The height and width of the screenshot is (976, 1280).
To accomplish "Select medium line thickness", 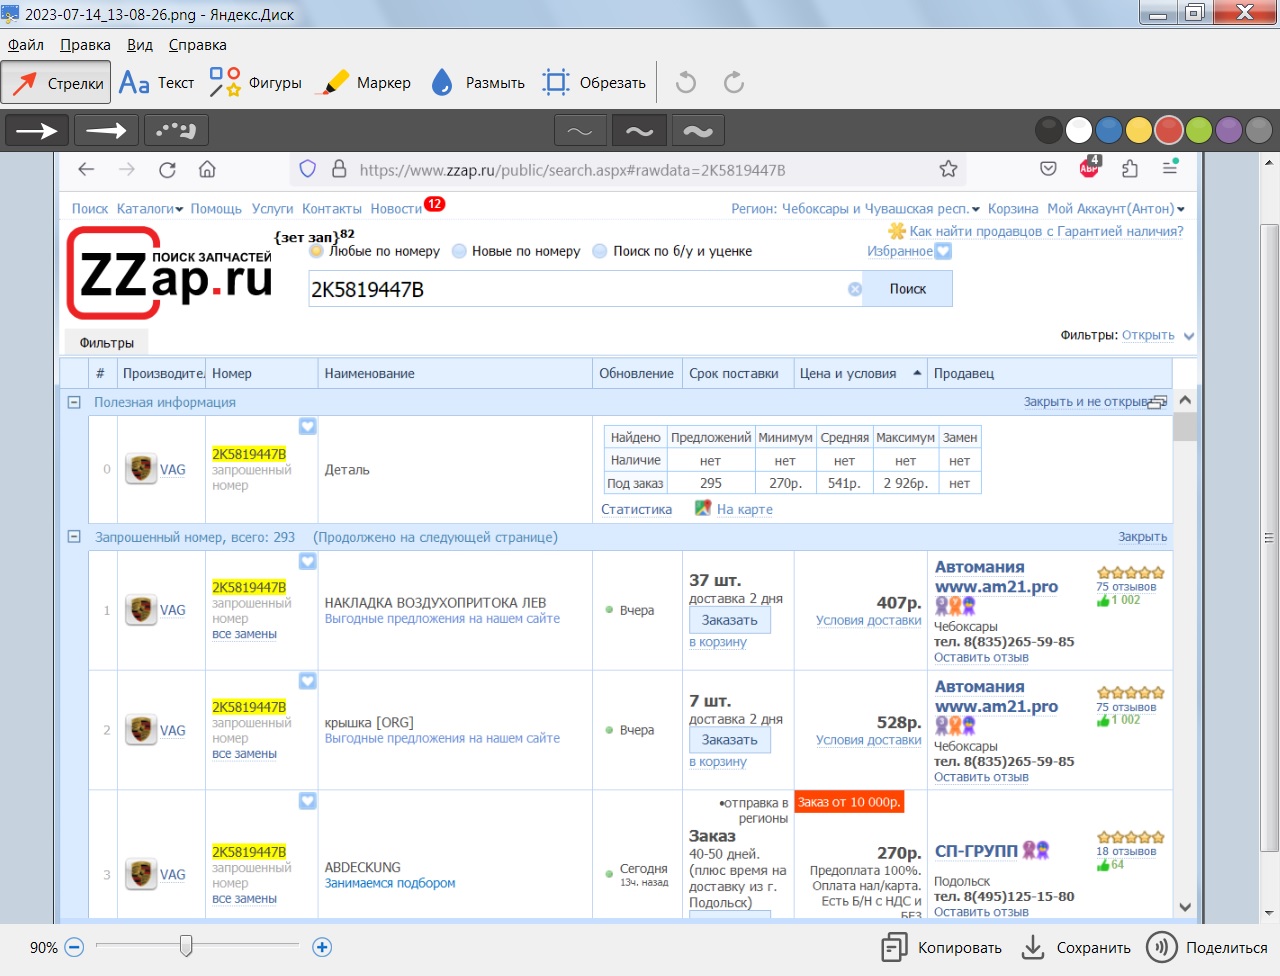I will (x=639, y=131).
